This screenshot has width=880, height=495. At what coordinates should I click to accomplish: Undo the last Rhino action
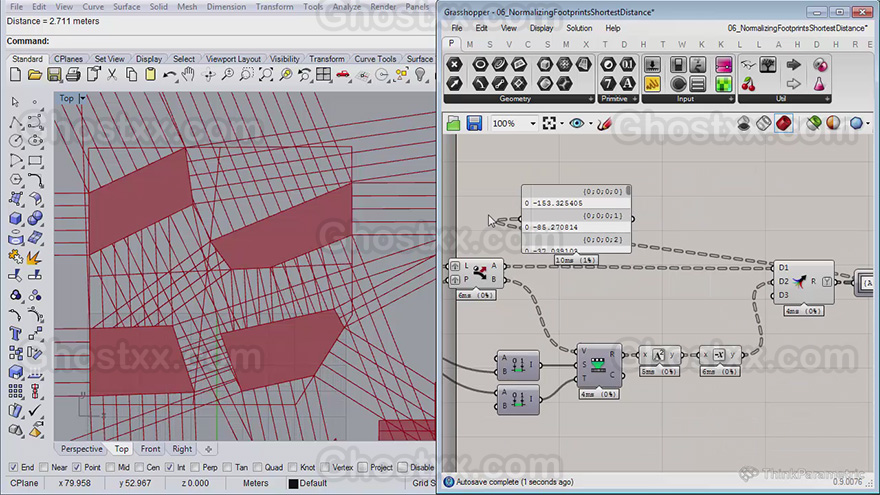point(169,75)
